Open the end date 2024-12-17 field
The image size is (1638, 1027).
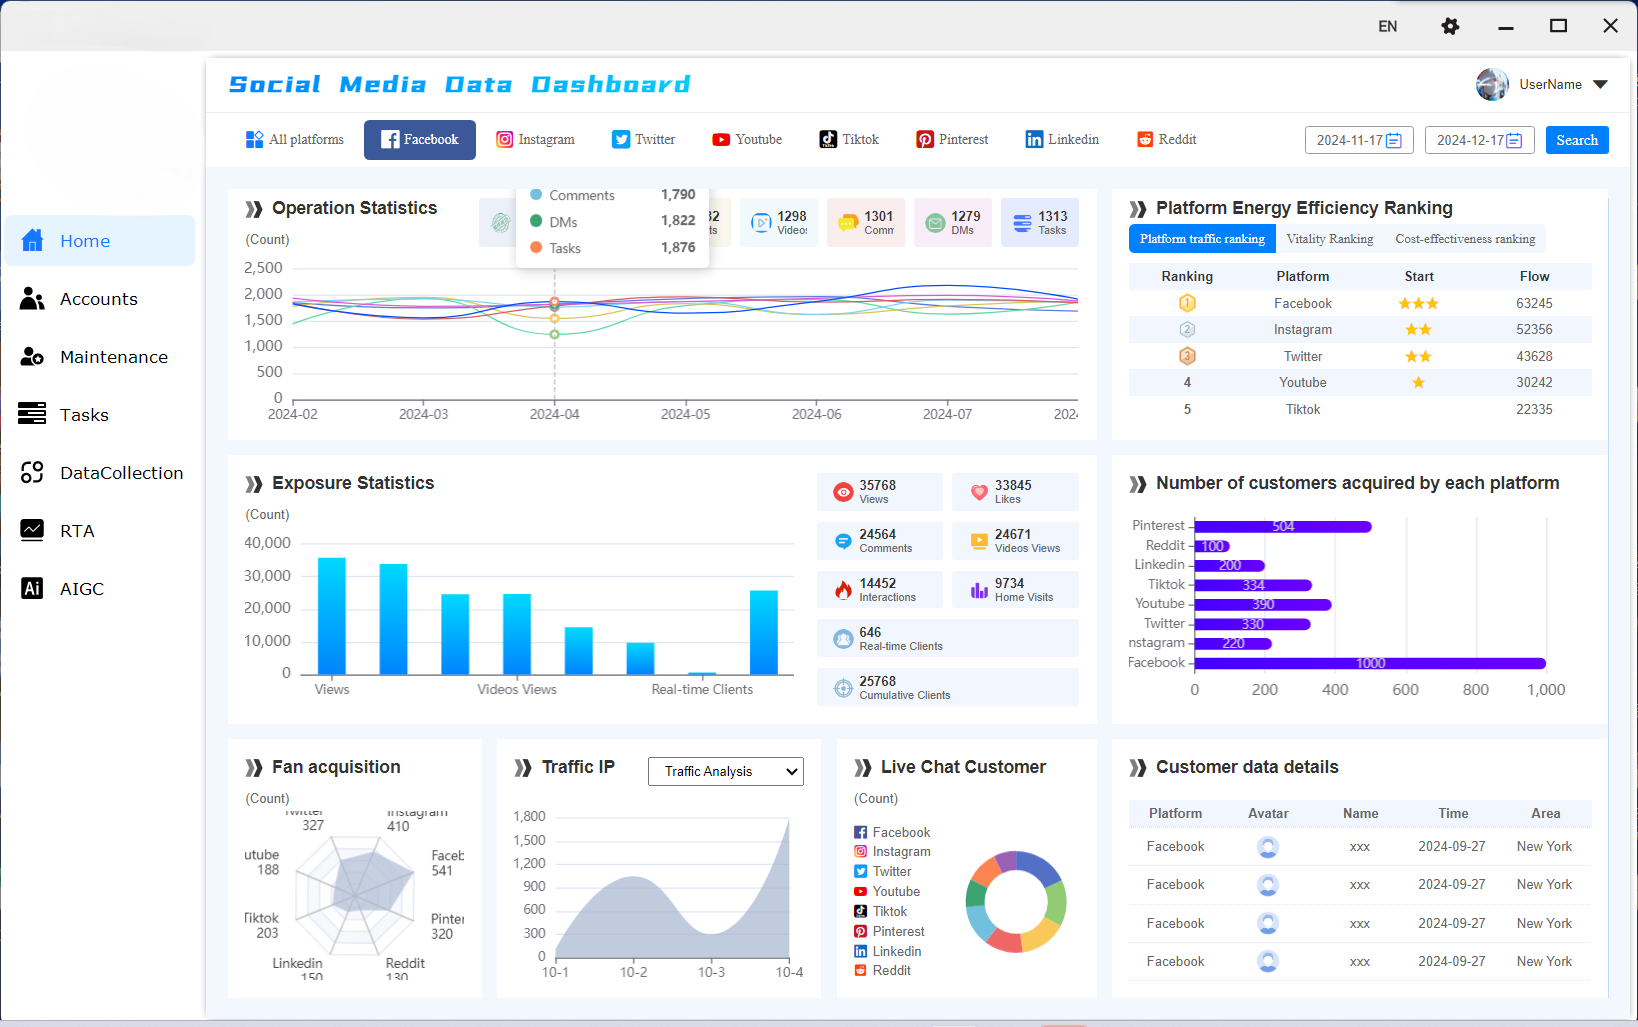pos(1480,140)
